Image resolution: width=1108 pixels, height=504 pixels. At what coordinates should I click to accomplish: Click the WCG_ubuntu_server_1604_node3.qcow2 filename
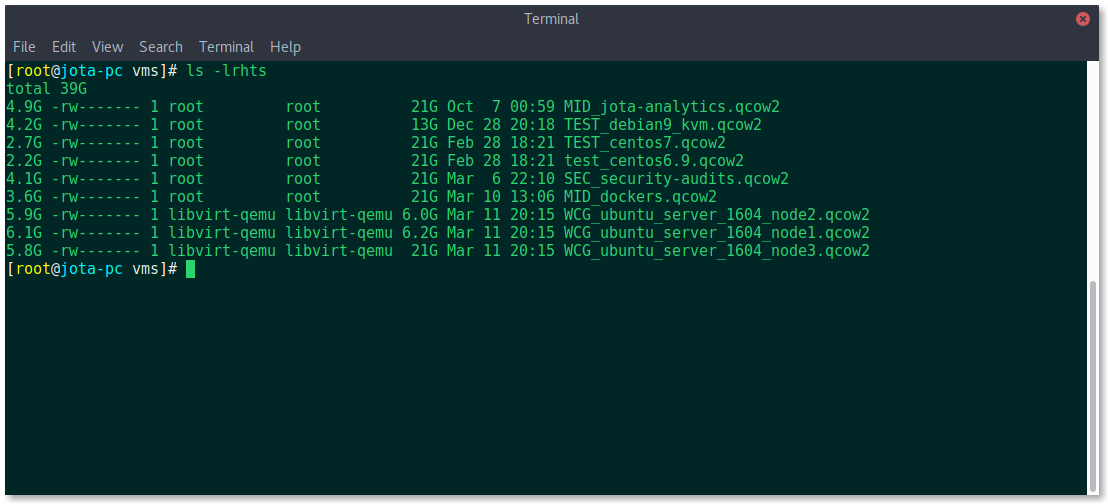tap(717, 251)
